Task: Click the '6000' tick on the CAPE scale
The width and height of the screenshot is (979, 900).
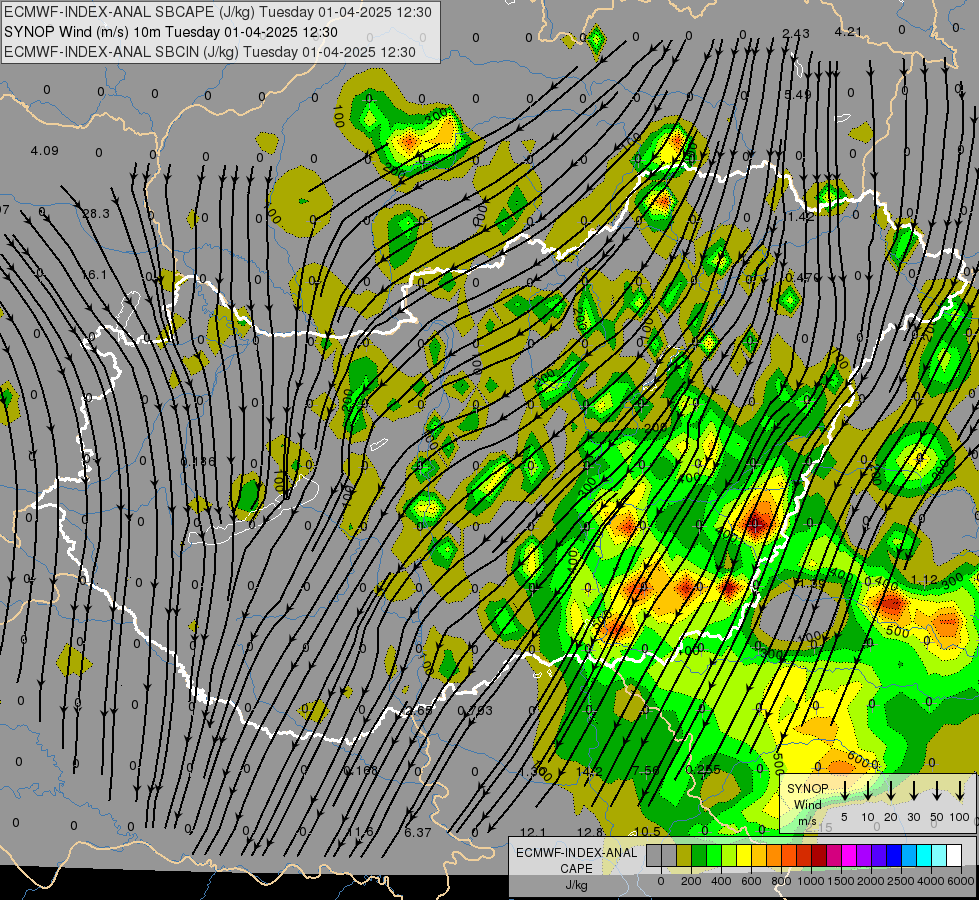Action: [961, 881]
